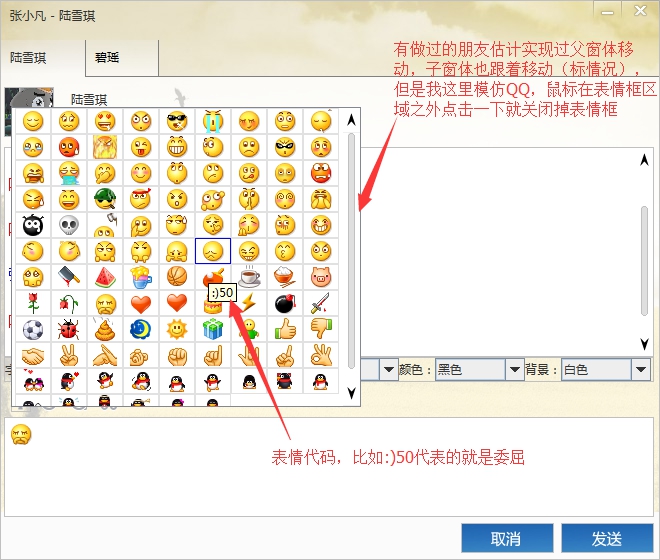
Task: Insert the soldier helmet emoji
Action: click(x=105, y=199)
